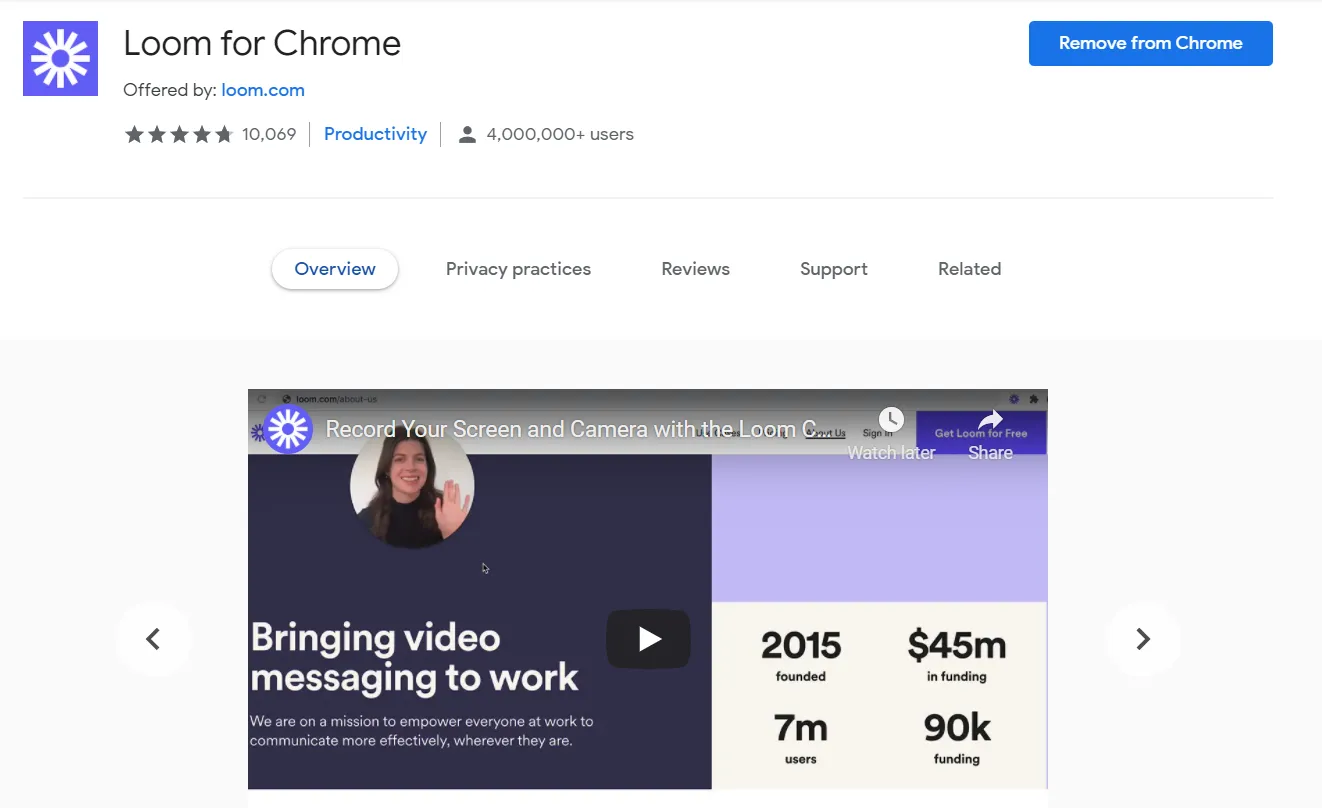Click the '$45m in funding' stat
This screenshot has height=808, width=1322.
coord(956,655)
